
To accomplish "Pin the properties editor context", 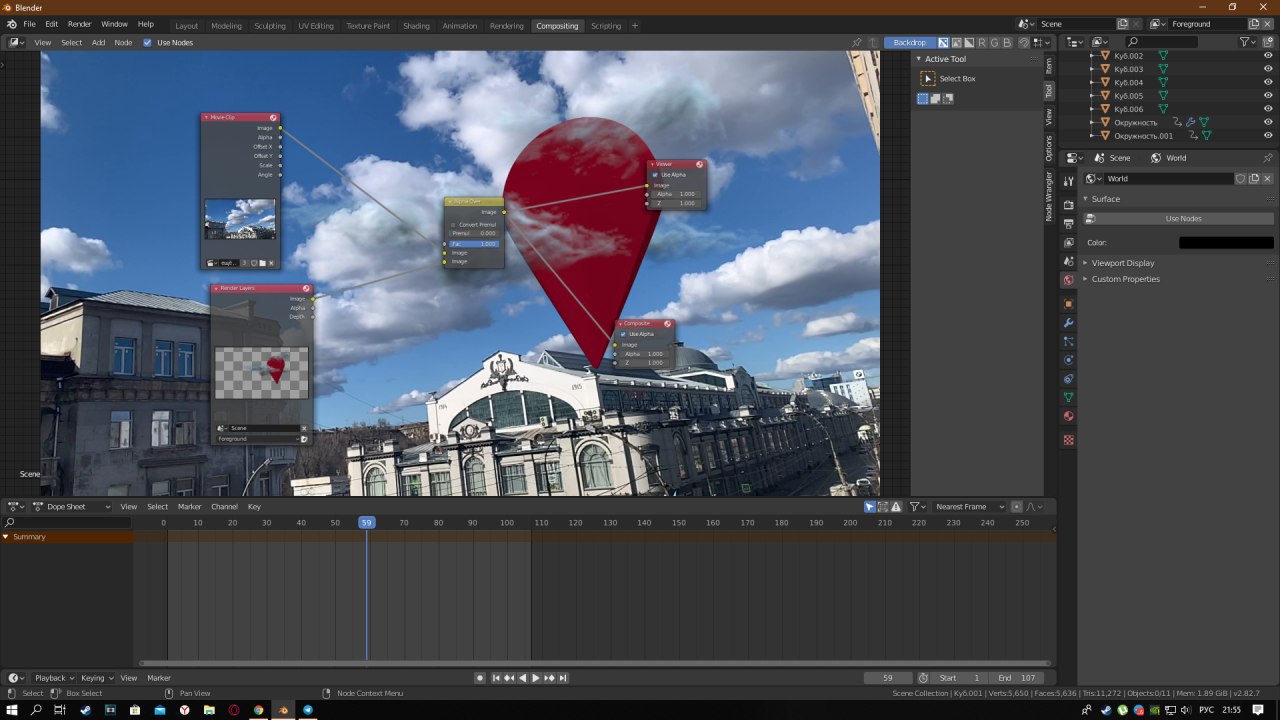I will (1268, 158).
